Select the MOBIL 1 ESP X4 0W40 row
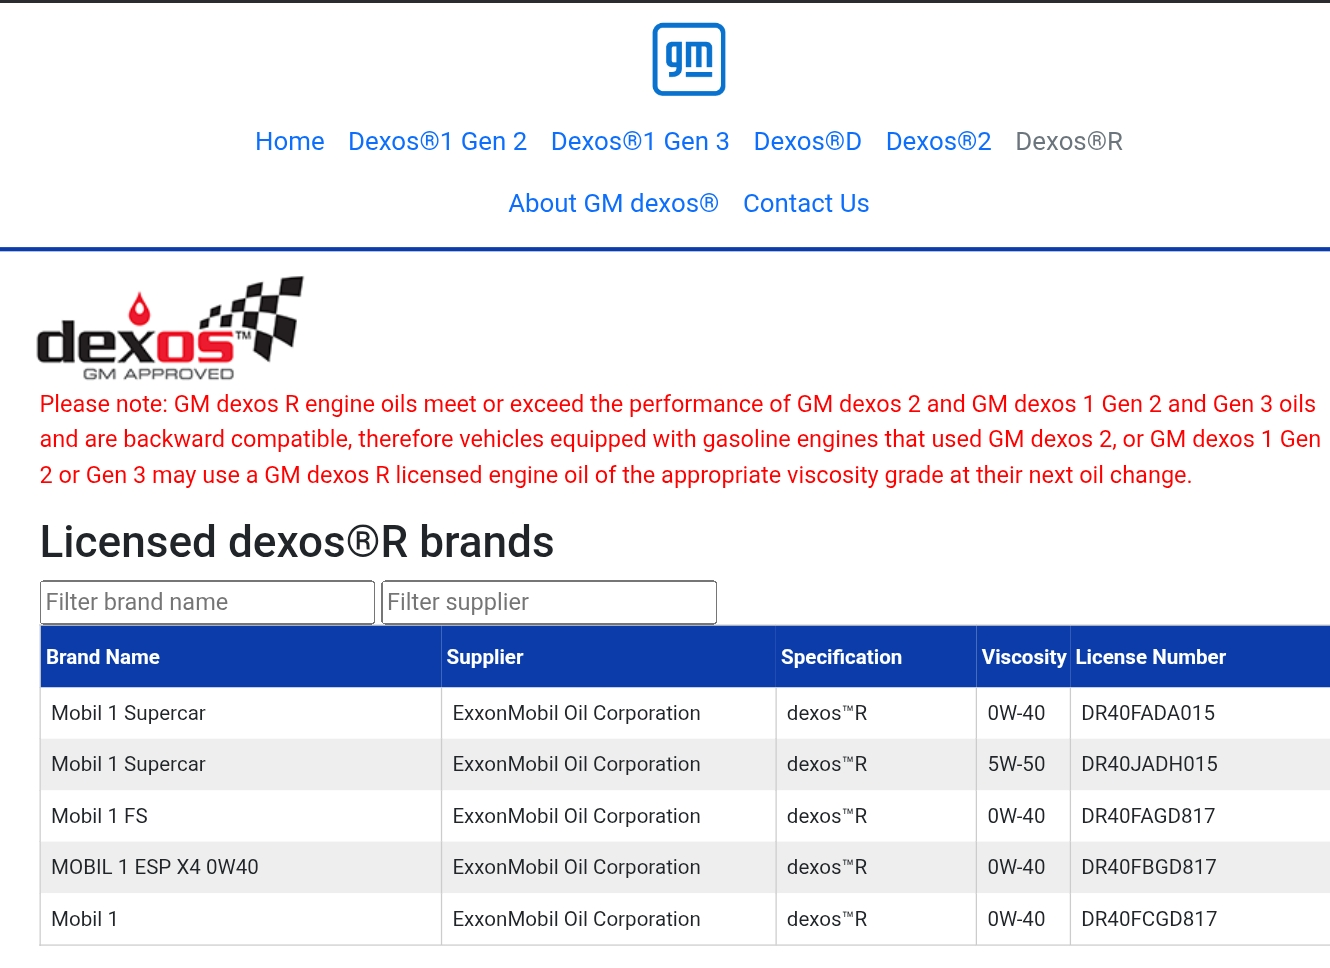 [x=685, y=867]
